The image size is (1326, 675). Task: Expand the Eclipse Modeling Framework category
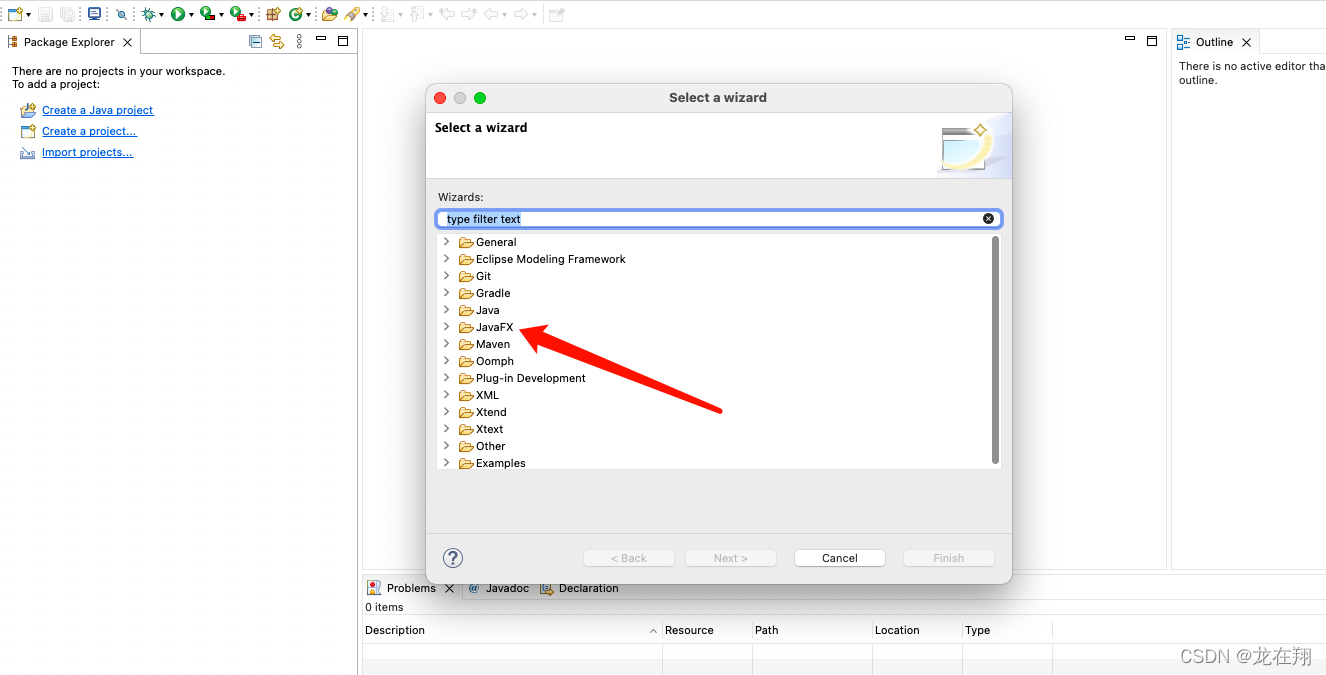tap(447, 259)
